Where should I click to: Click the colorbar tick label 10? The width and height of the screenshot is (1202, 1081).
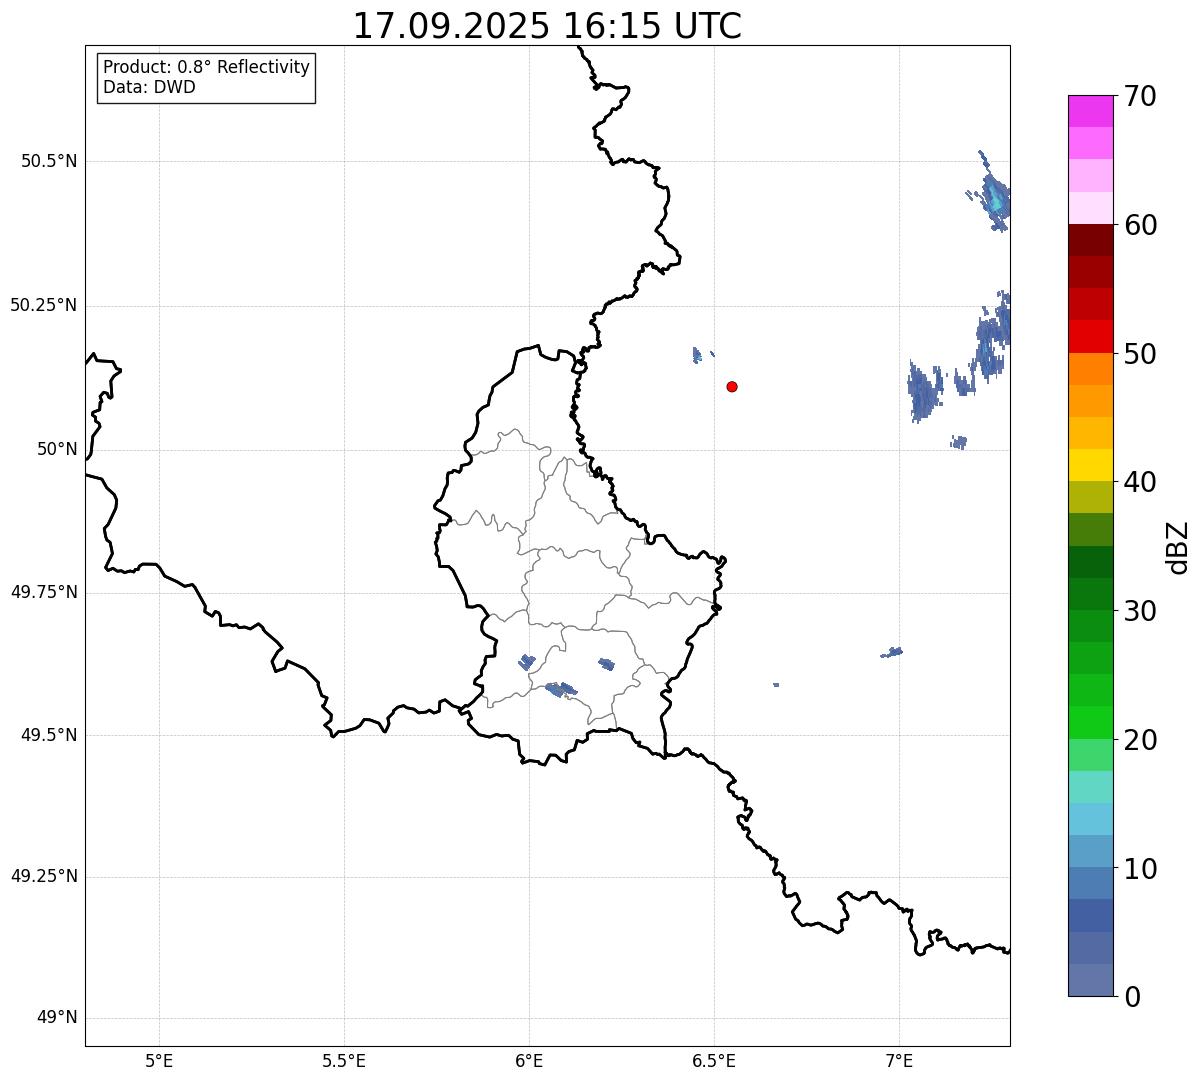pyautogui.click(x=1139, y=869)
